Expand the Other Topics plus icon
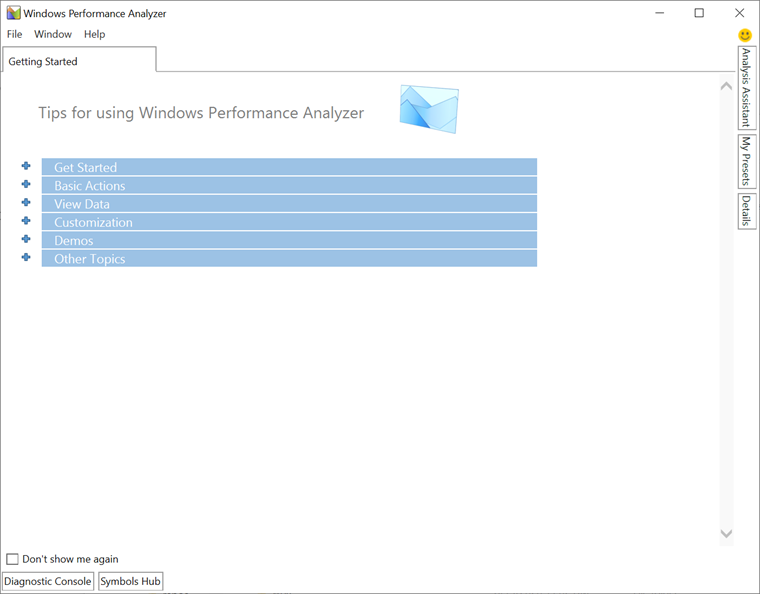760x594 pixels. click(26, 257)
